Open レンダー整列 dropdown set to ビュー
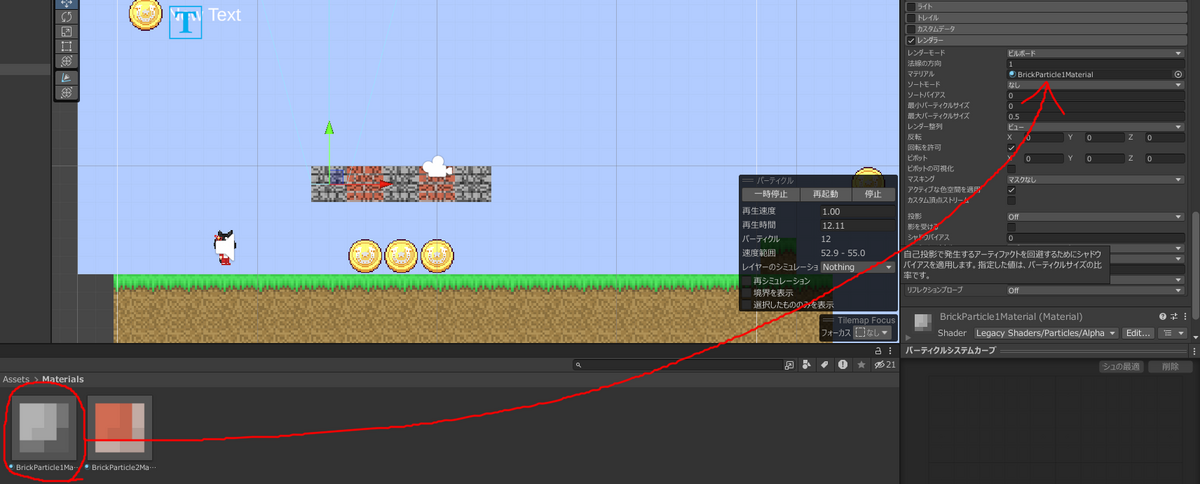 [1095, 127]
